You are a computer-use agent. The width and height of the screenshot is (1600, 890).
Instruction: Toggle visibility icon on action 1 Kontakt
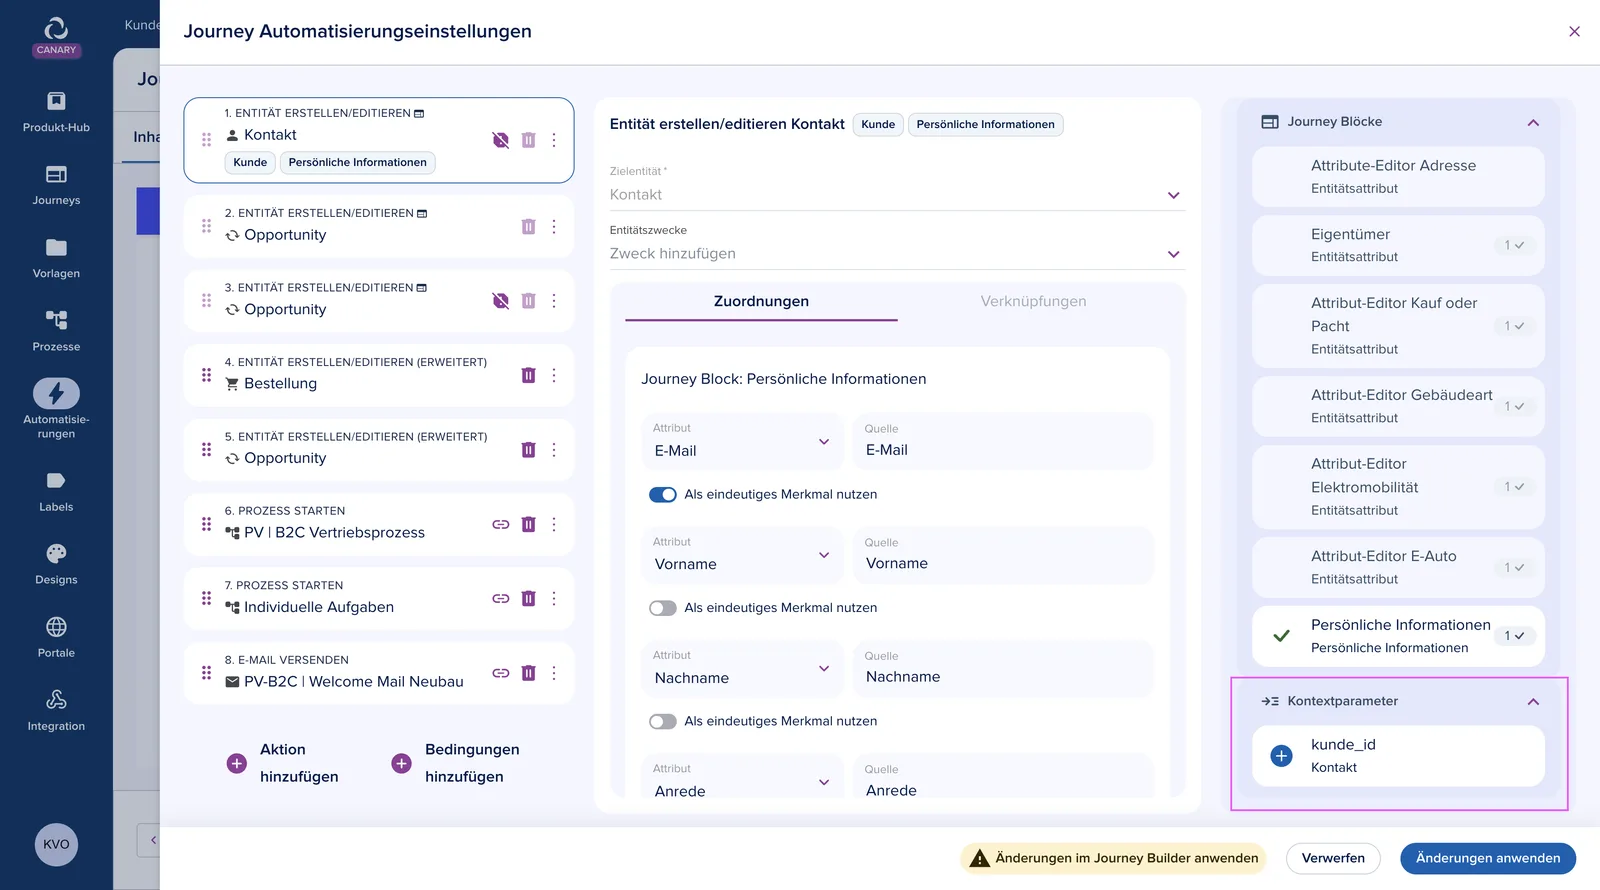tap(501, 140)
